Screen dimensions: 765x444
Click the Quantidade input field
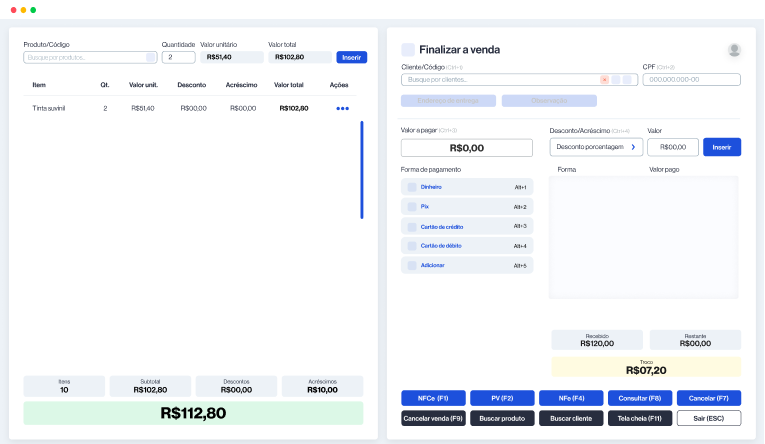[x=179, y=58]
